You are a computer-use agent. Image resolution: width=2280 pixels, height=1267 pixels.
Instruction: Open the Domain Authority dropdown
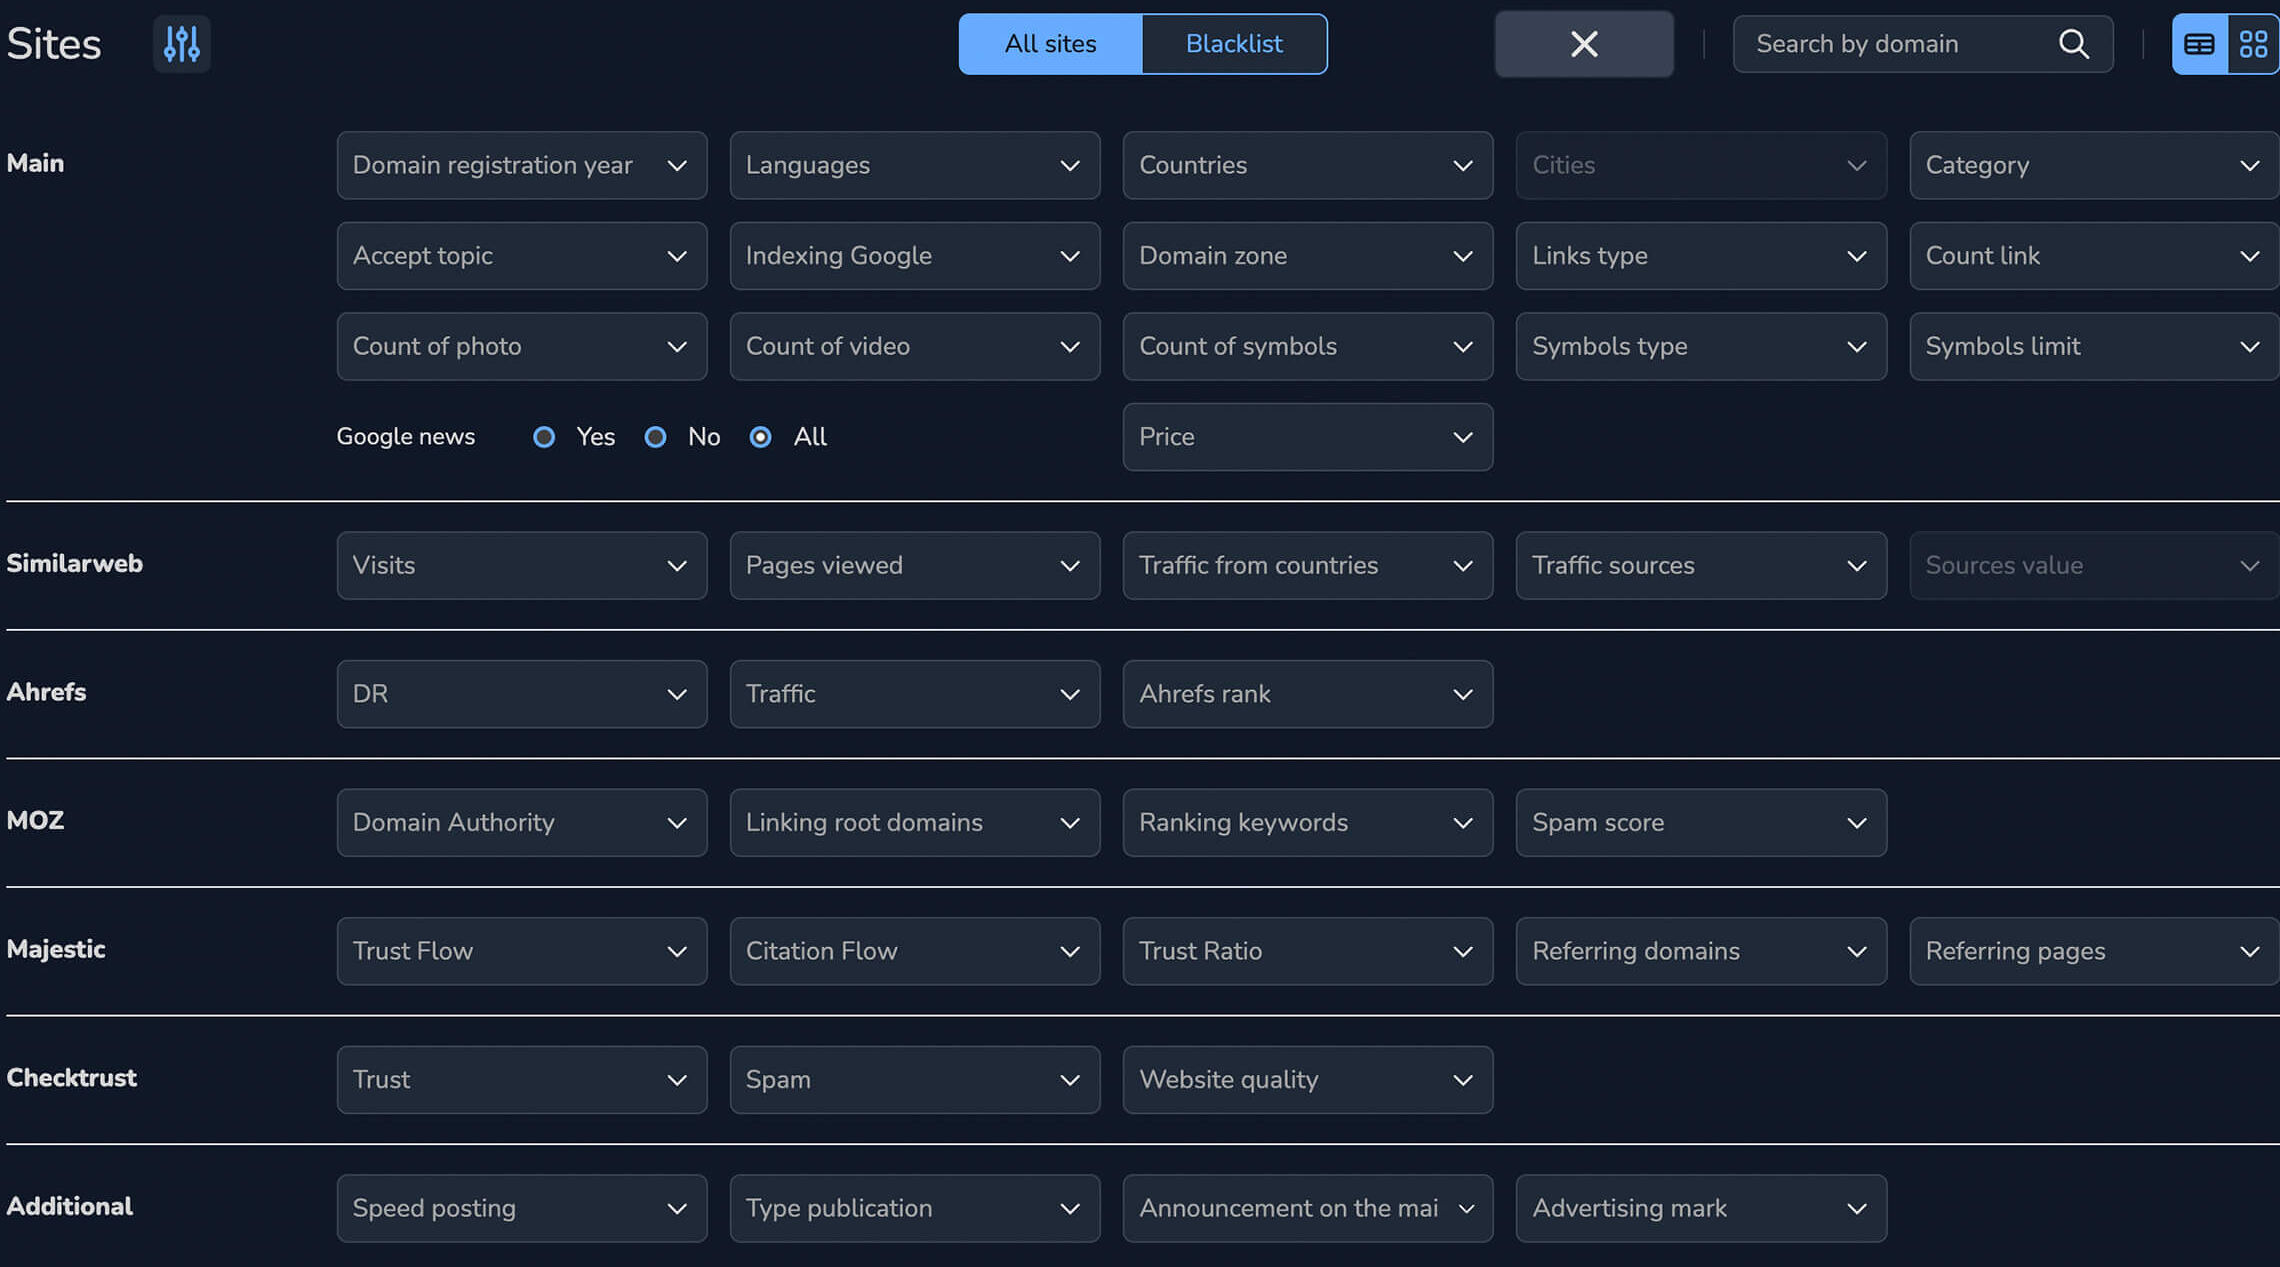[x=521, y=823]
